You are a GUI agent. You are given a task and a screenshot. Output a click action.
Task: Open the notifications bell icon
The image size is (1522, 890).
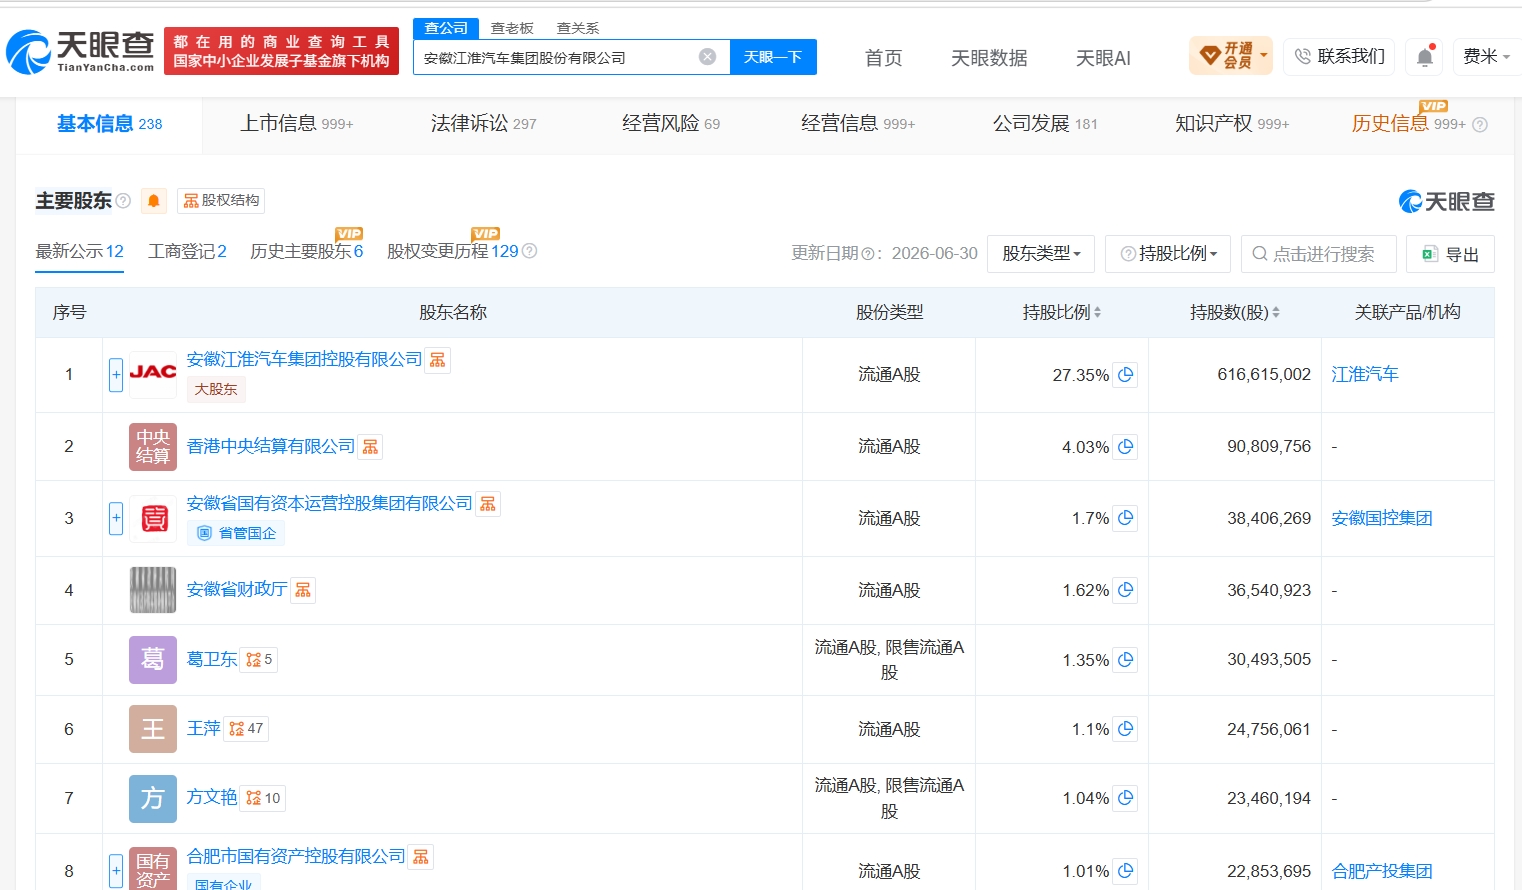1425,57
